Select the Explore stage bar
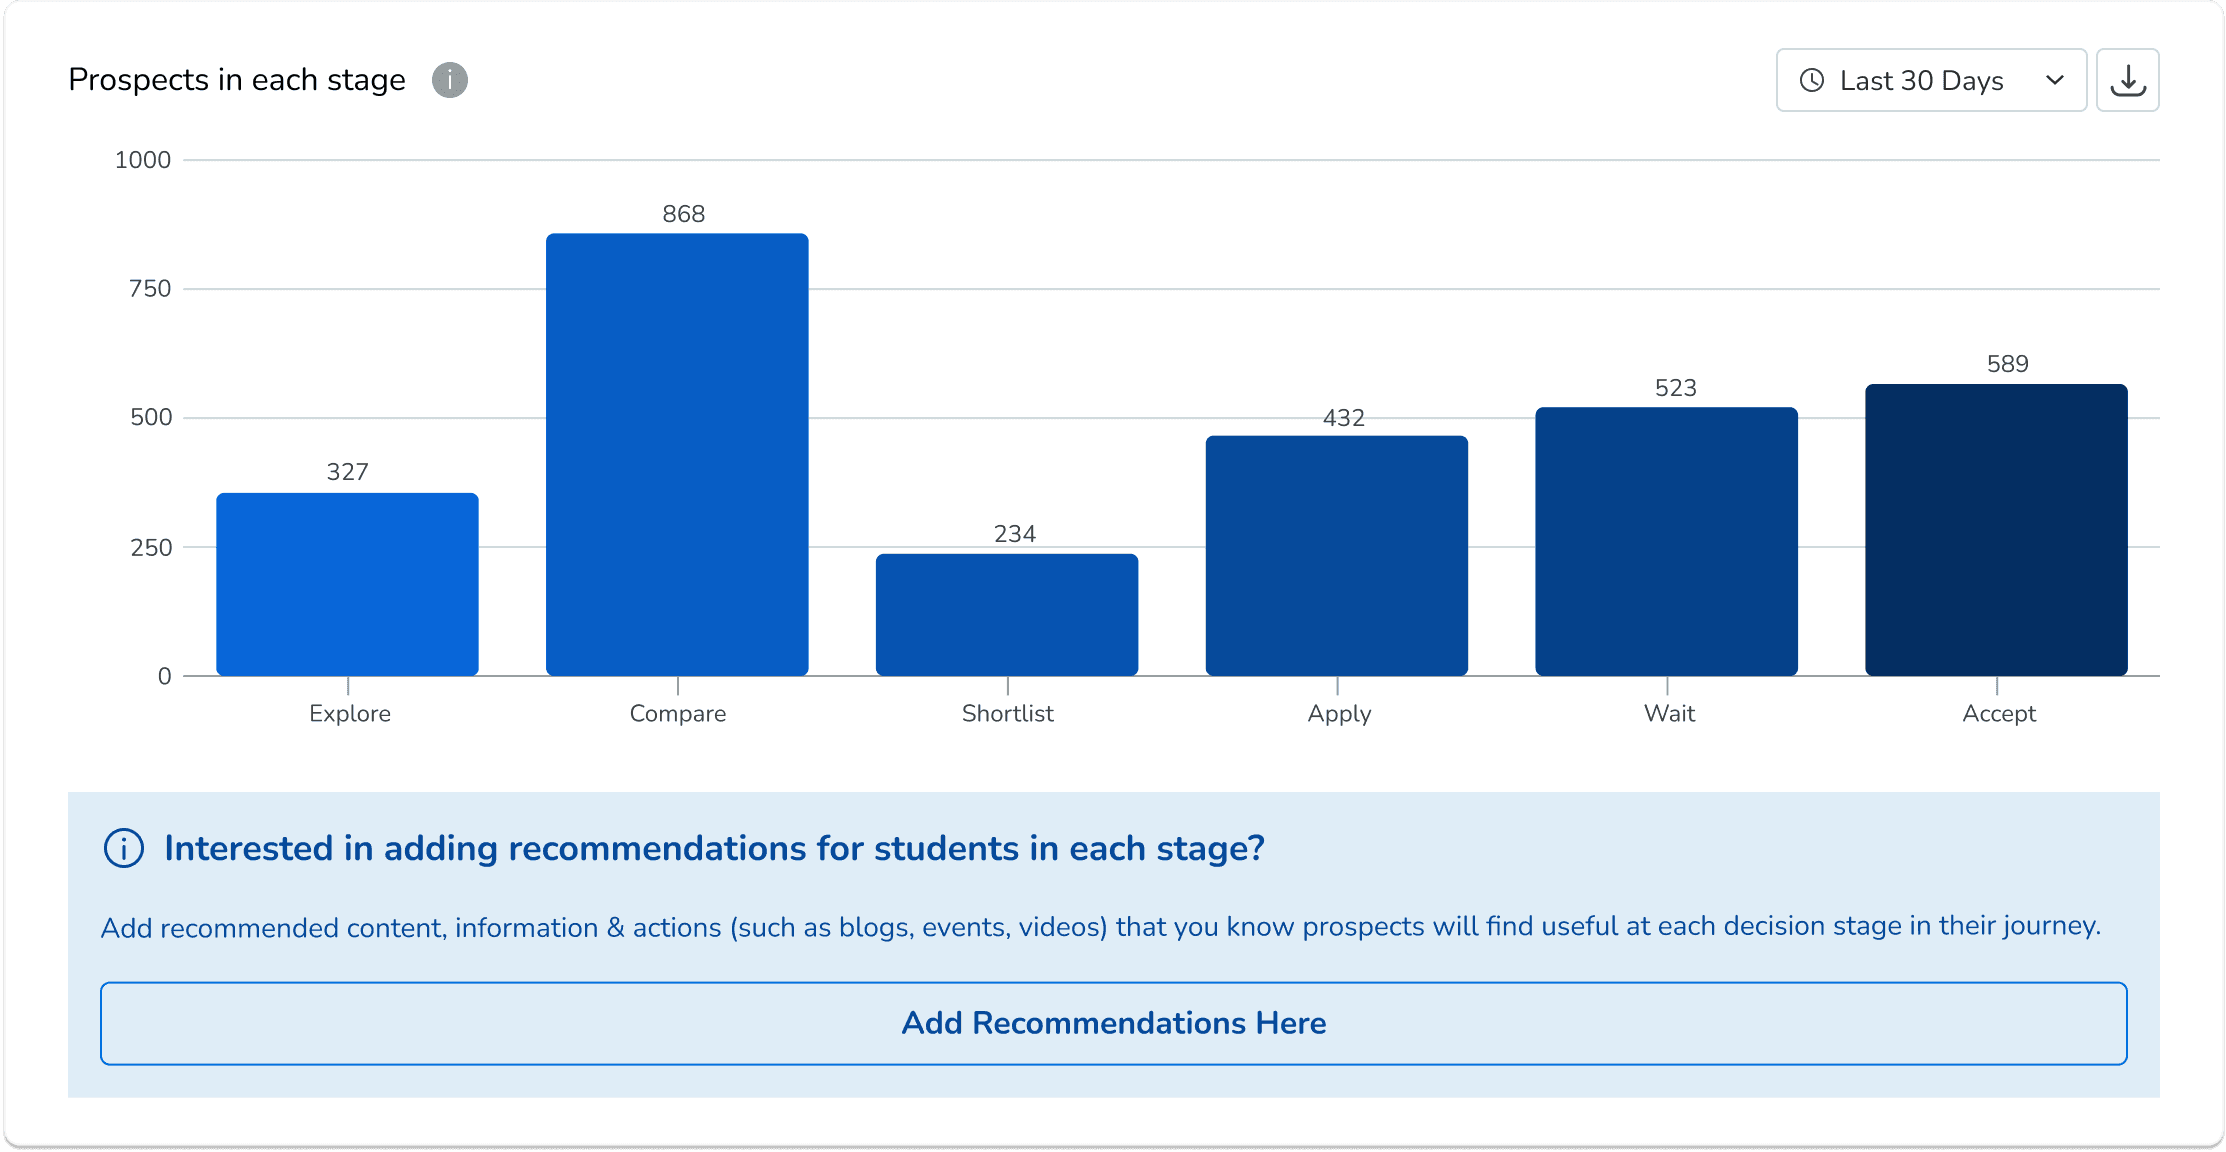 click(348, 584)
